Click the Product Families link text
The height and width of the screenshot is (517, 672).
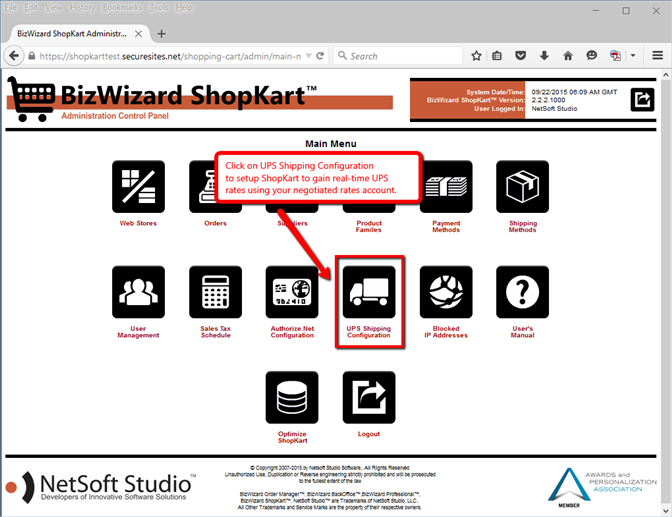click(x=369, y=226)
